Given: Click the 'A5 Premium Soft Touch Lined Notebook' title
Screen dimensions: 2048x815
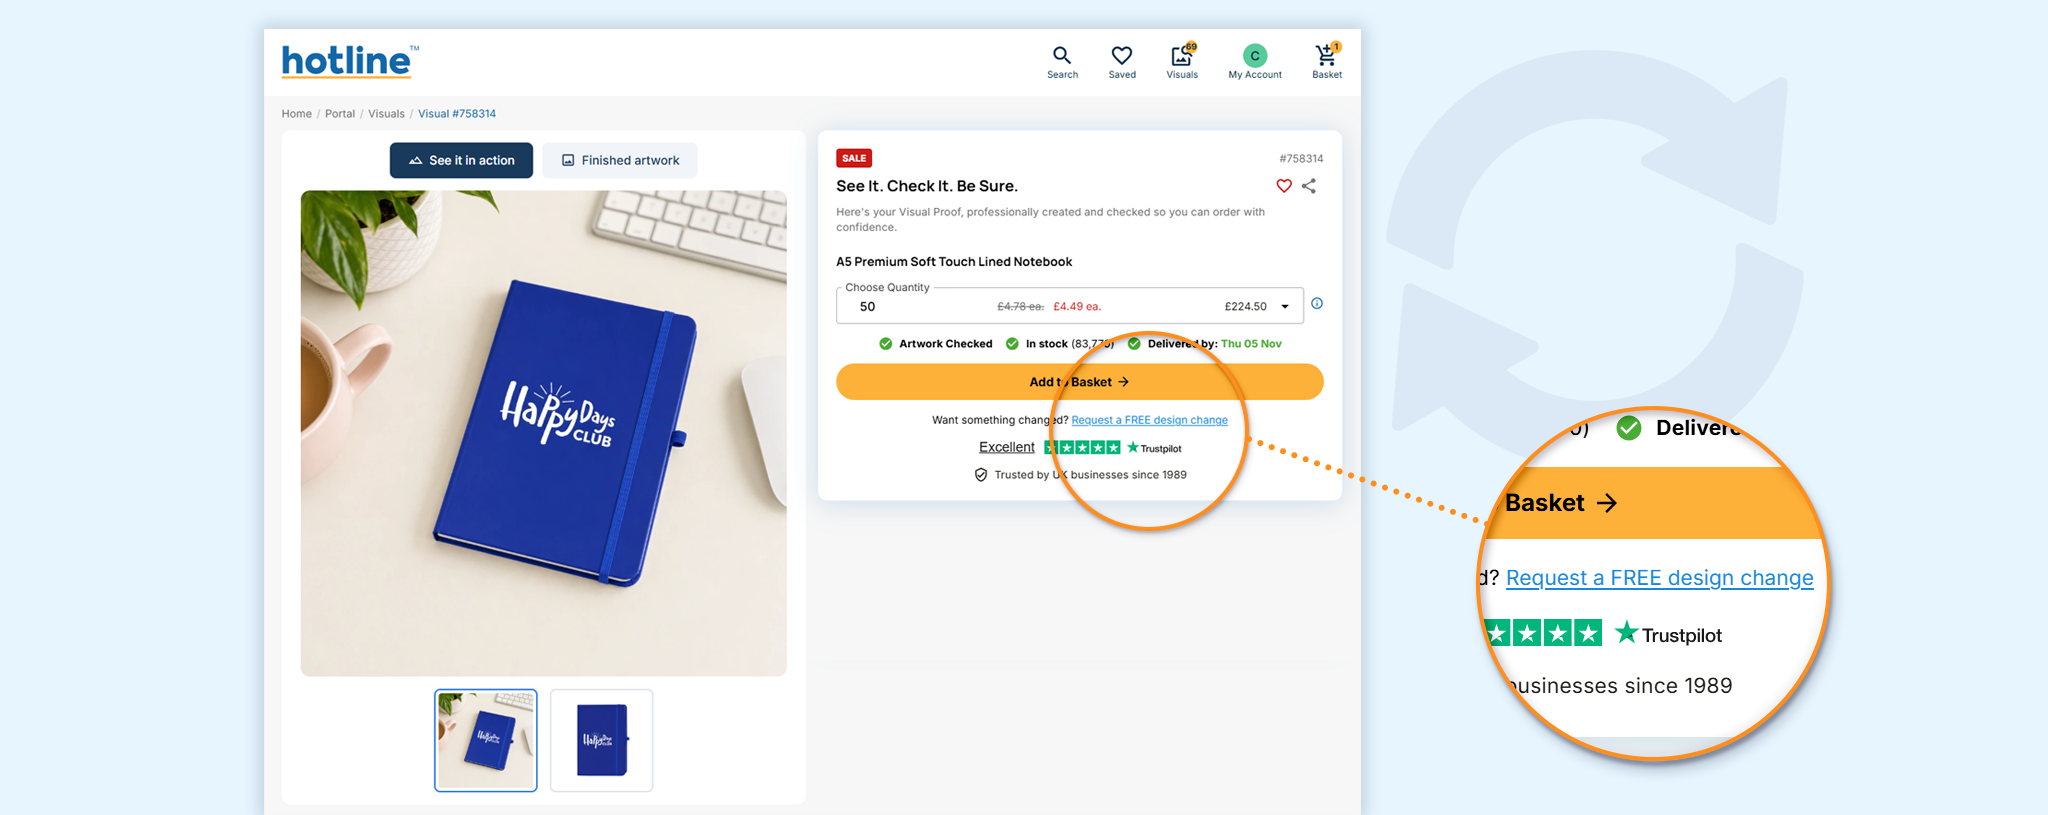Looking at the screenshot, I should point(954,262).
